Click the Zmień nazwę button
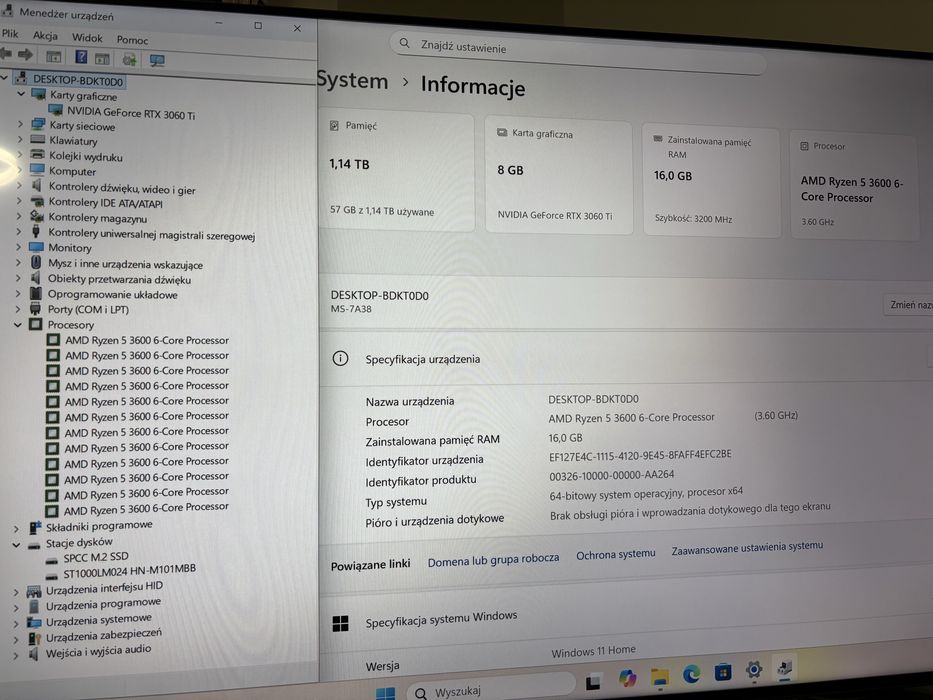The height and width of the screenshot is (700, 933). (x=910, y=305)
